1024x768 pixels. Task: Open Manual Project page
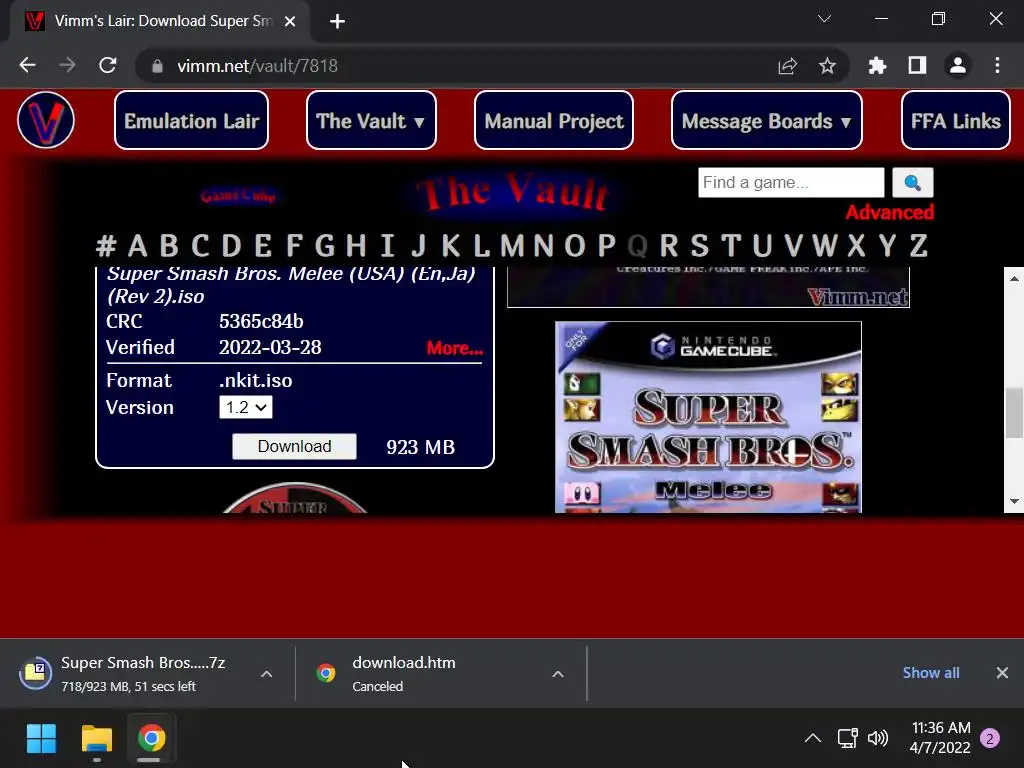pos(554,120)
